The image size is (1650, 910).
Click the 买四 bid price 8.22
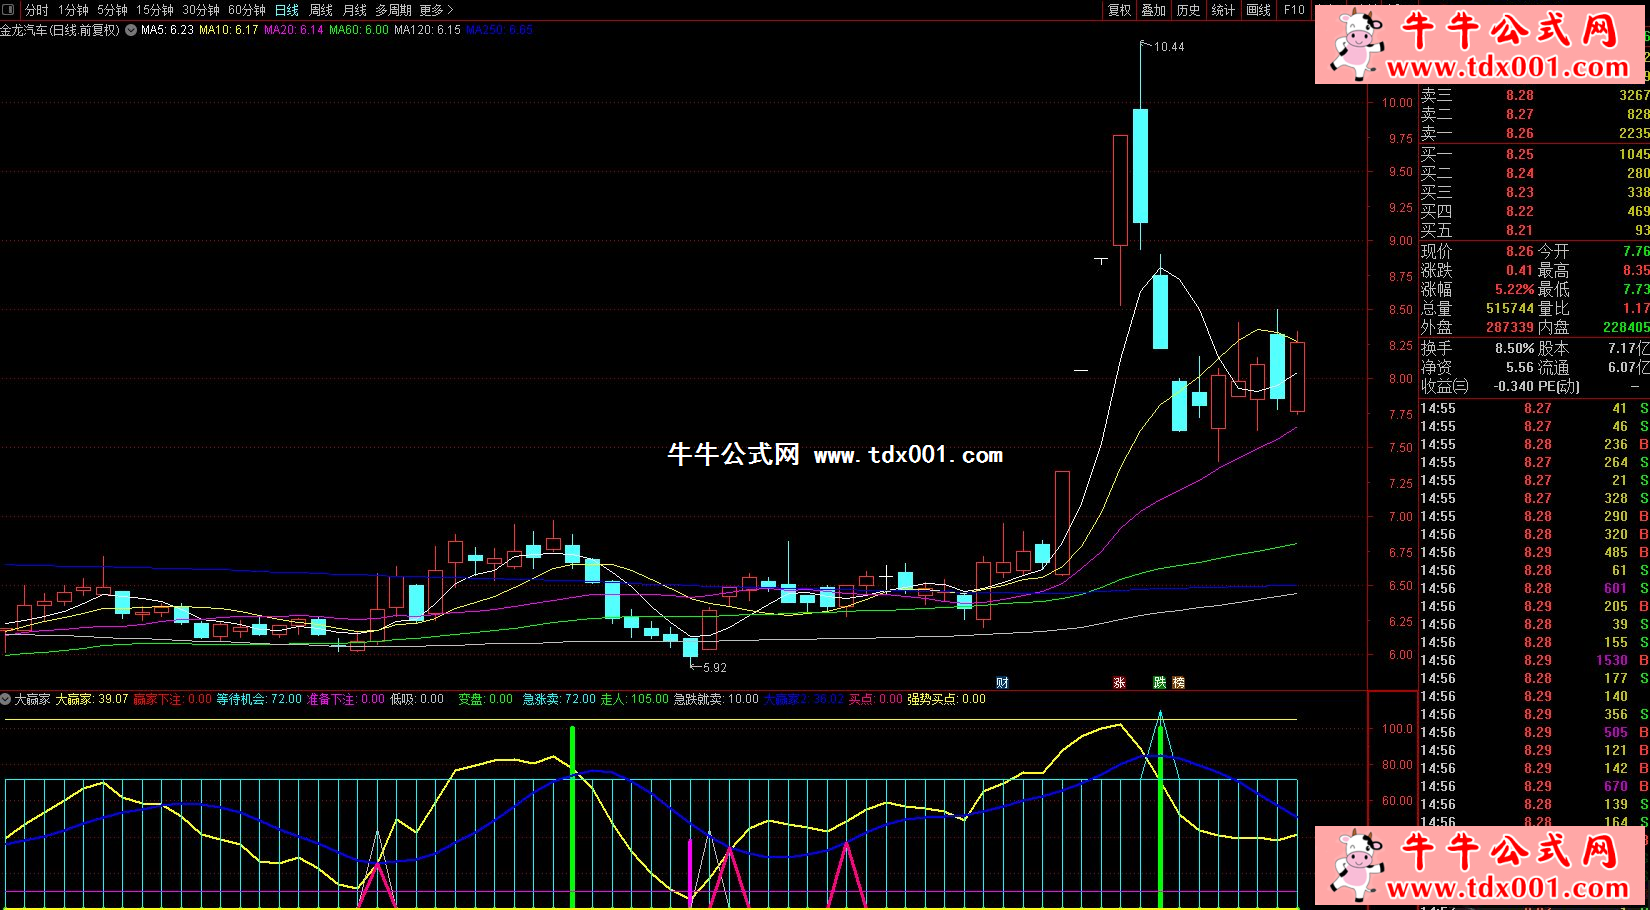pos(1520,211)
